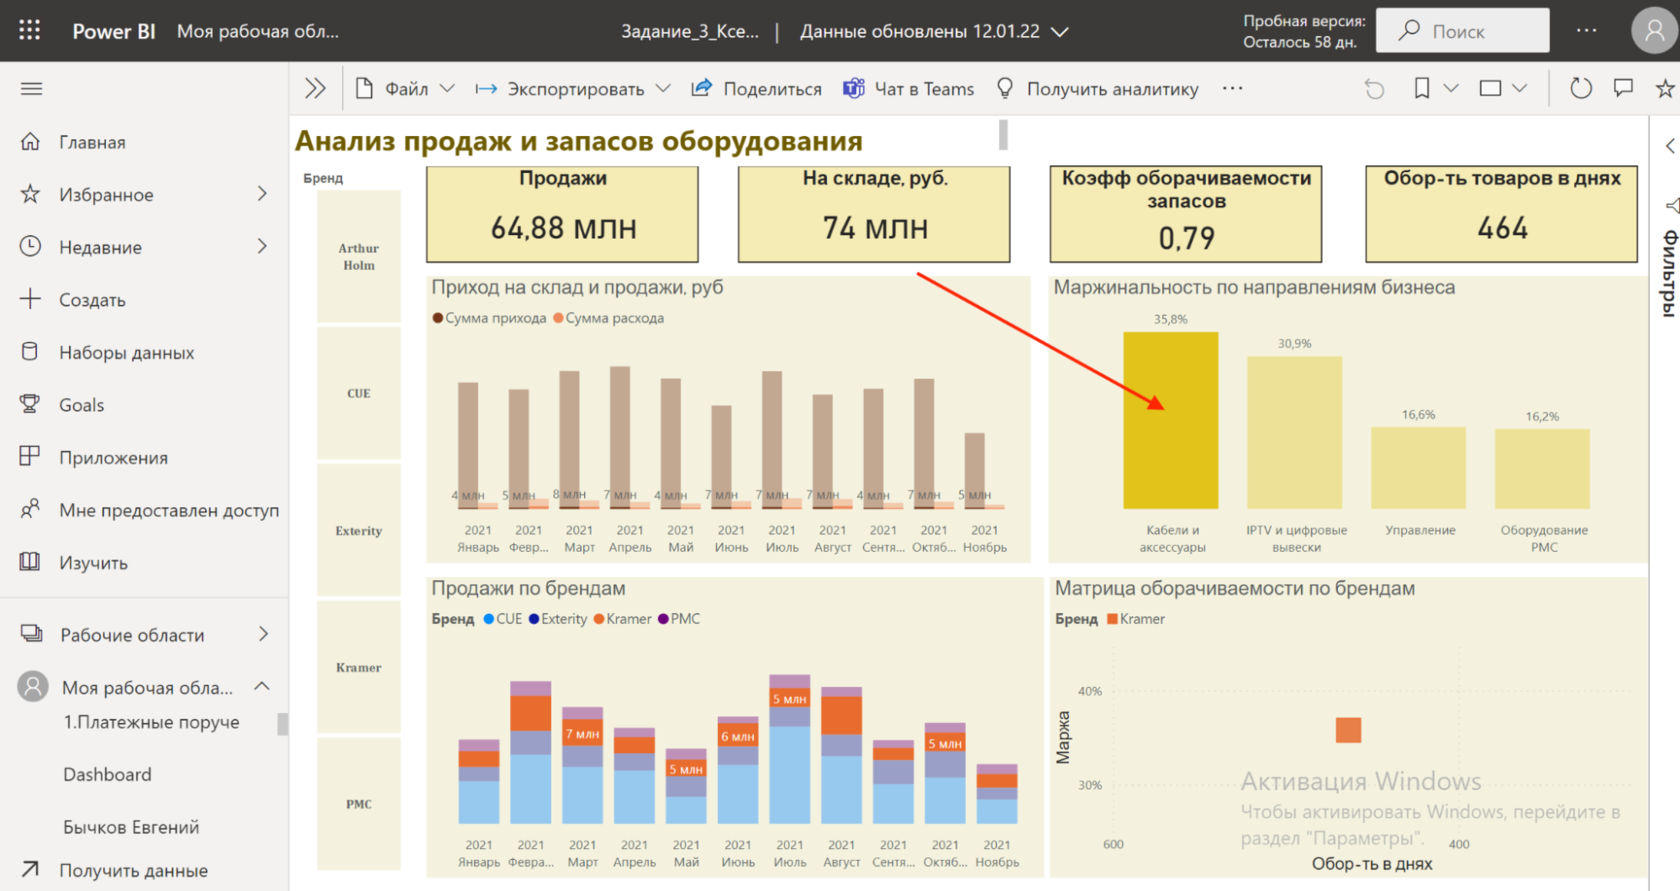Click Получить данные link

pos(134,870)
